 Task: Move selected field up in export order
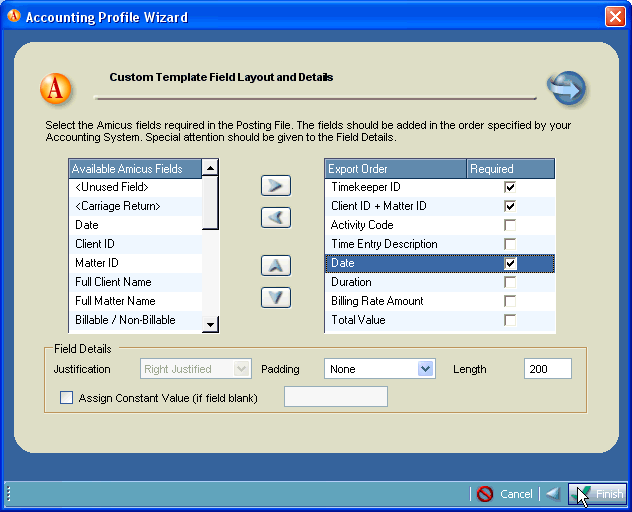pyautogui.click(x=275, y=265)
